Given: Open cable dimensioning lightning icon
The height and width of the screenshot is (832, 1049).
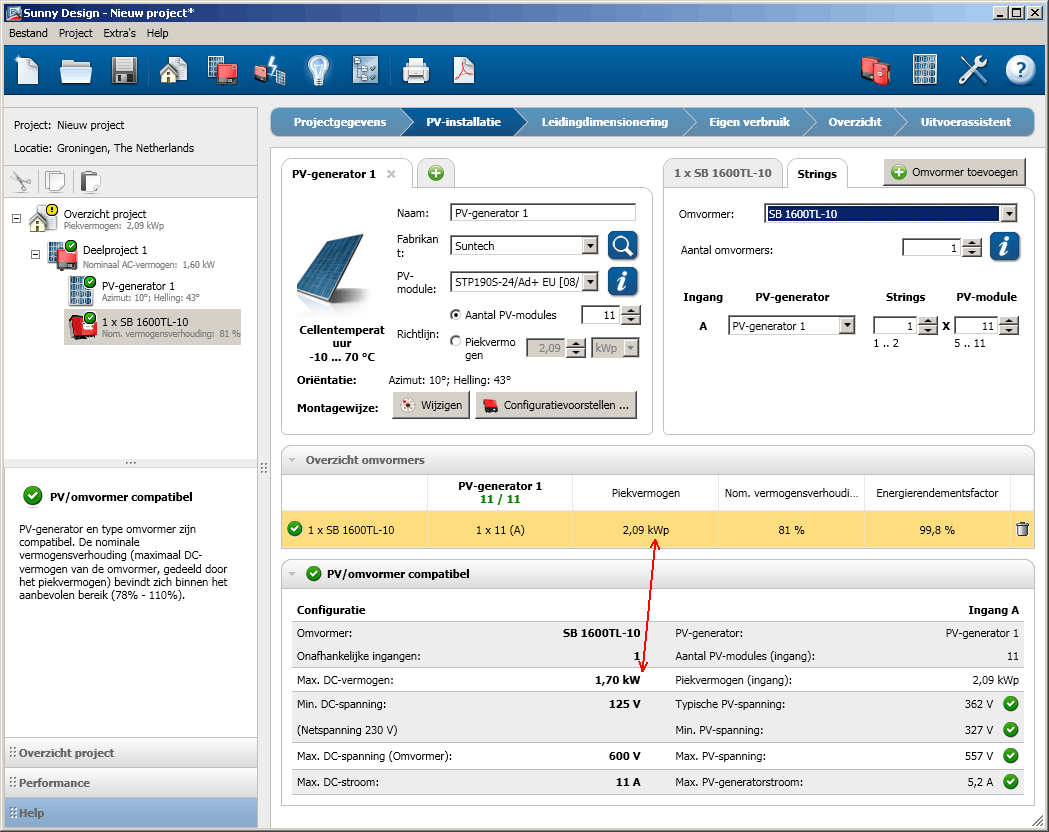Looking at the screenshot, I should [x=270, y=70].
